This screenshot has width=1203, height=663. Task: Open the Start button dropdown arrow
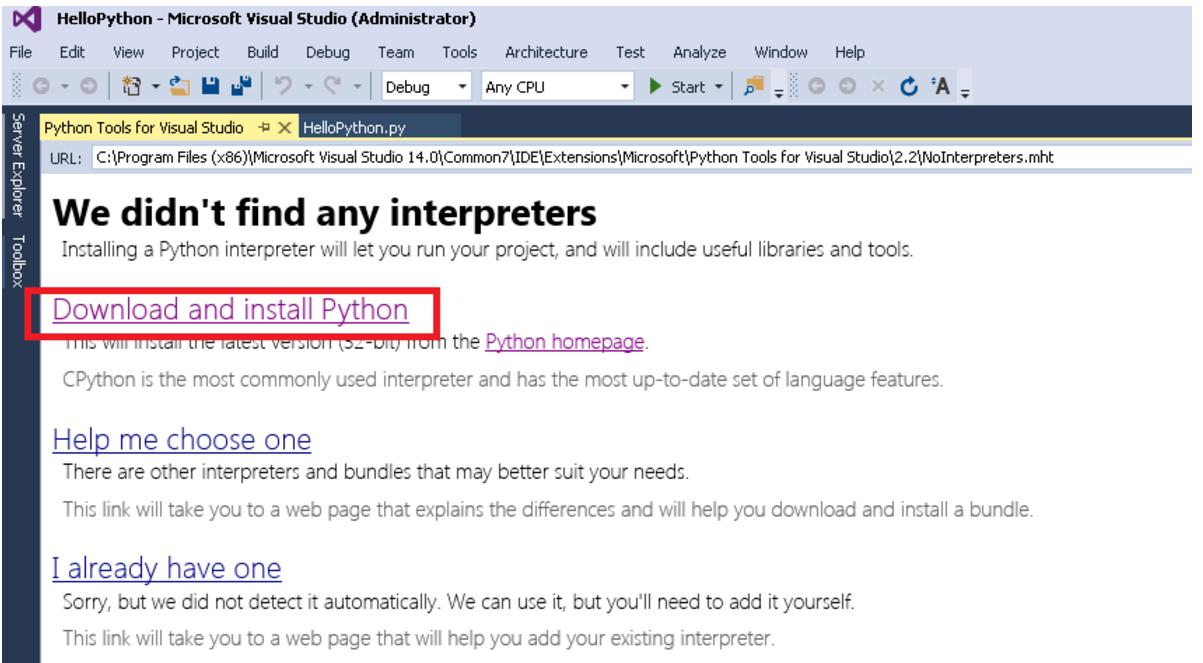pyautogui.click(x=719, y=87)
